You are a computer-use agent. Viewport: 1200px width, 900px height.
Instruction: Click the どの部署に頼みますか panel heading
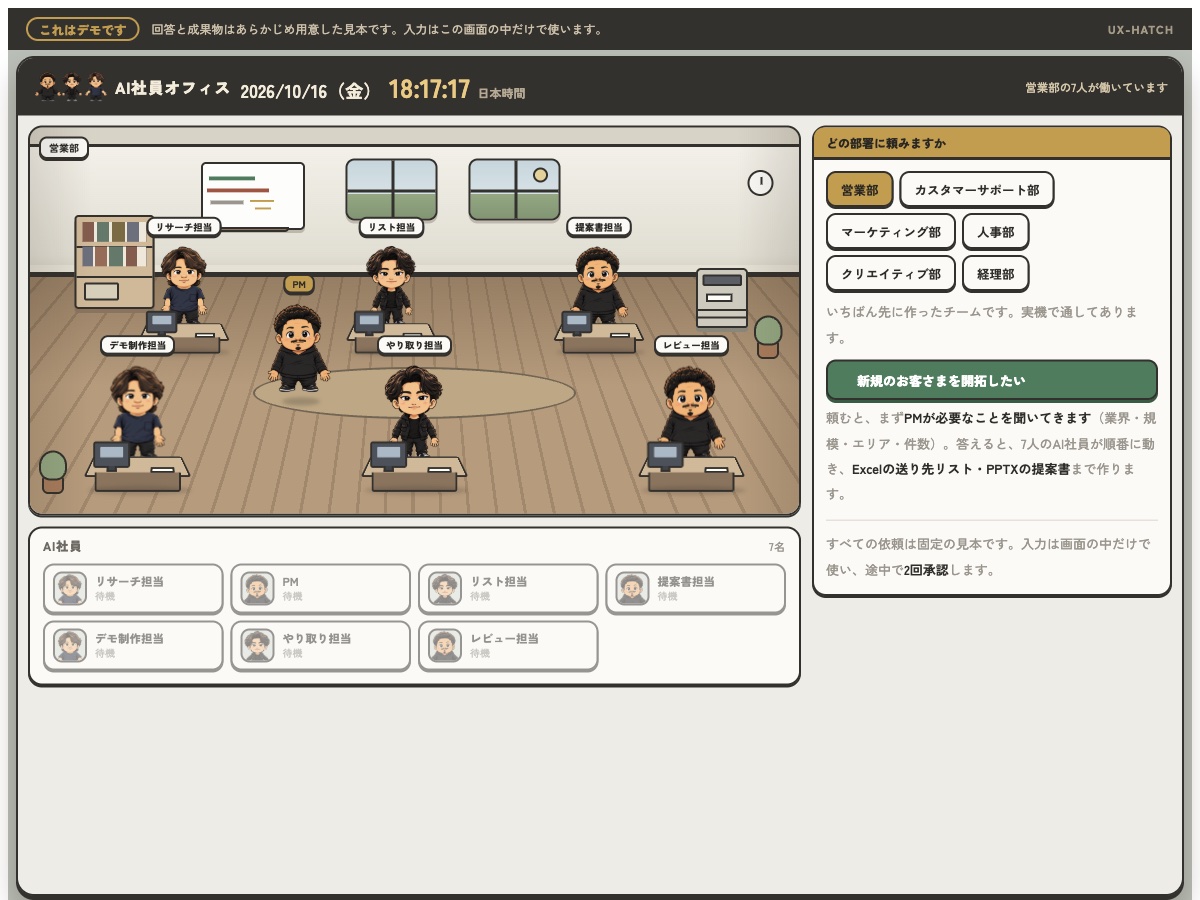point(887,143)
